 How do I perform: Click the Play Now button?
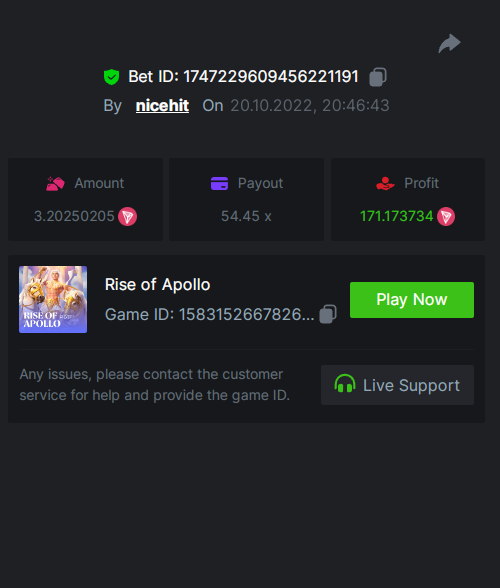pos(412,300)
